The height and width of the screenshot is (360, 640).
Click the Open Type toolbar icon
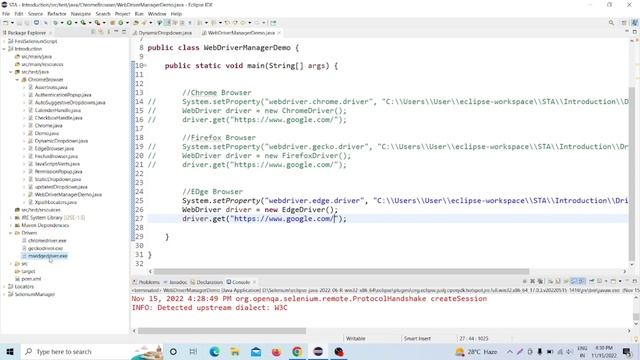(135, 23)
